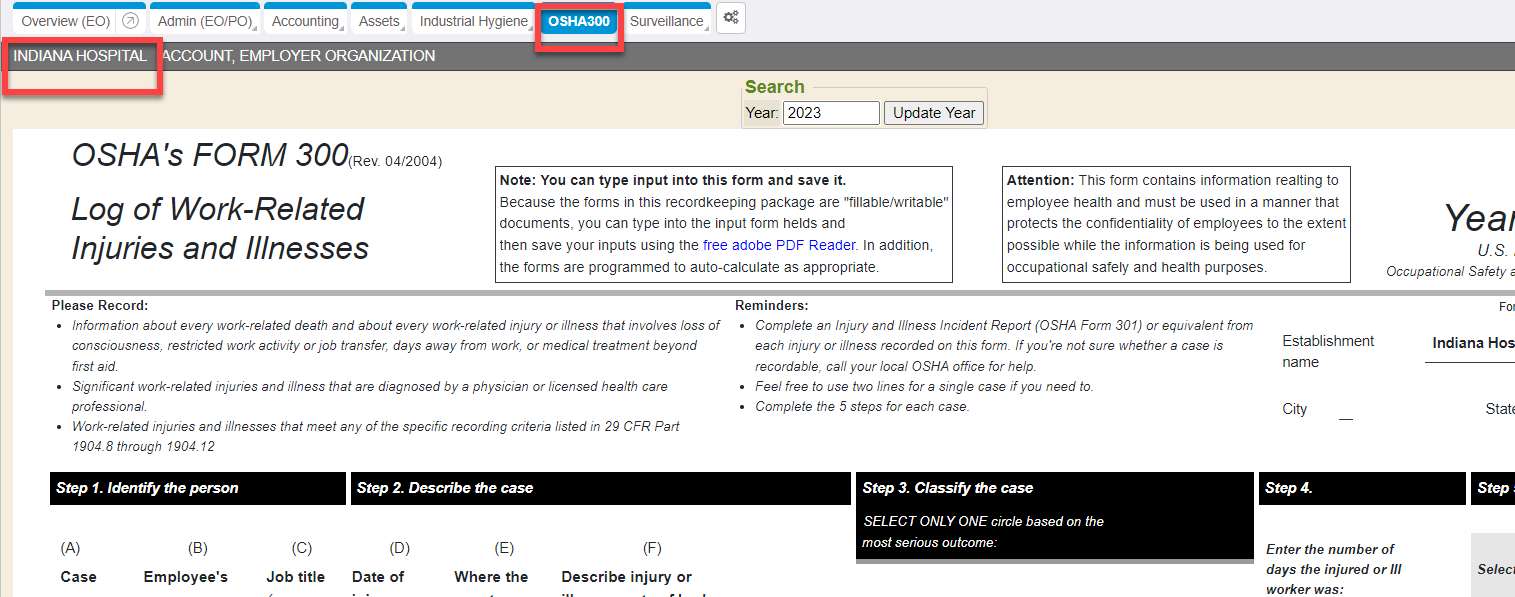The image size is (1515, 597).
Task: Click the blank City field
Action: coord(1345,410)
